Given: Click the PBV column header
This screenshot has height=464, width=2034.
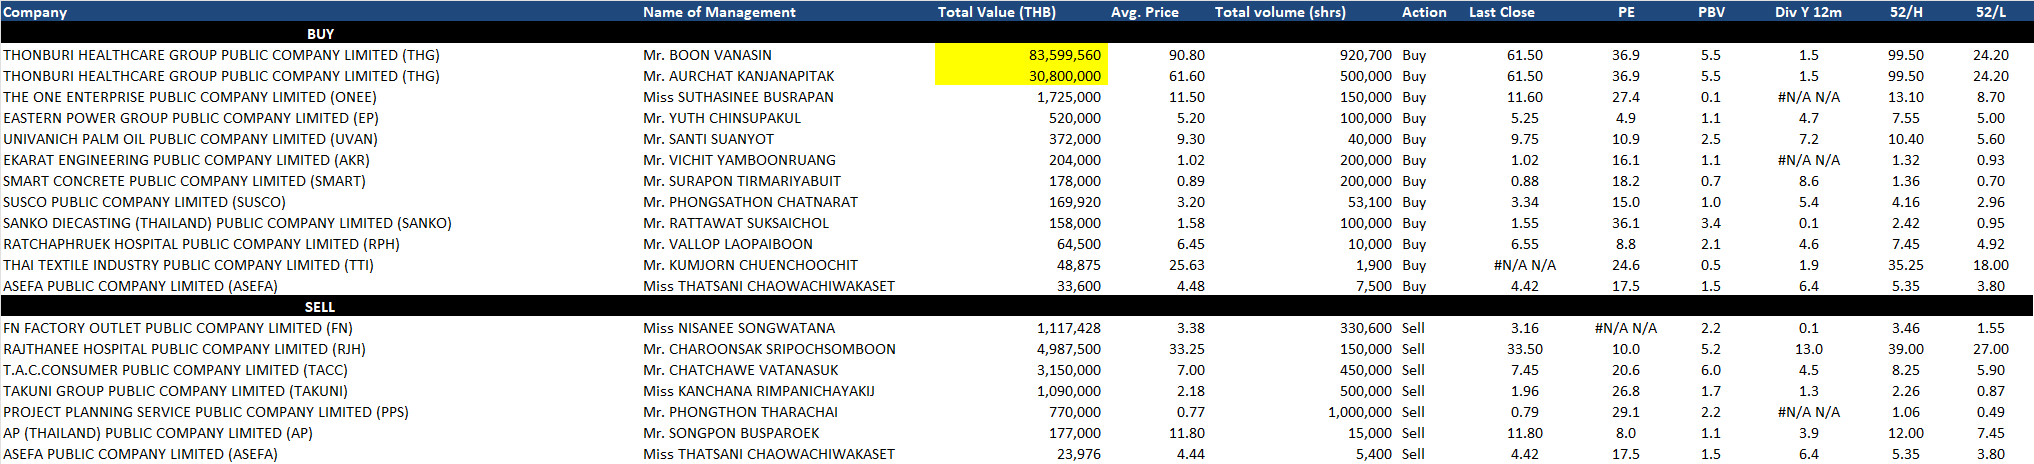Looking at the screenshot, I should pos(1710,12).
